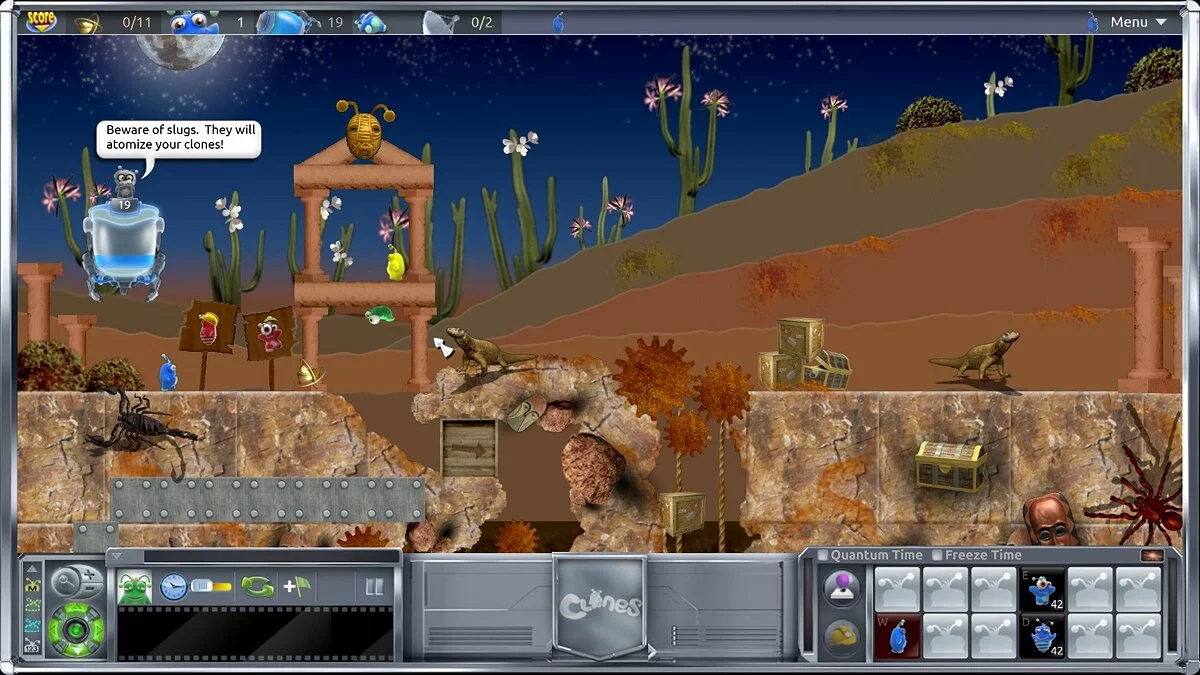The image size is (1200, 675).
Task: Click the clone pod icon showing 19
Action: pos(288,22)
